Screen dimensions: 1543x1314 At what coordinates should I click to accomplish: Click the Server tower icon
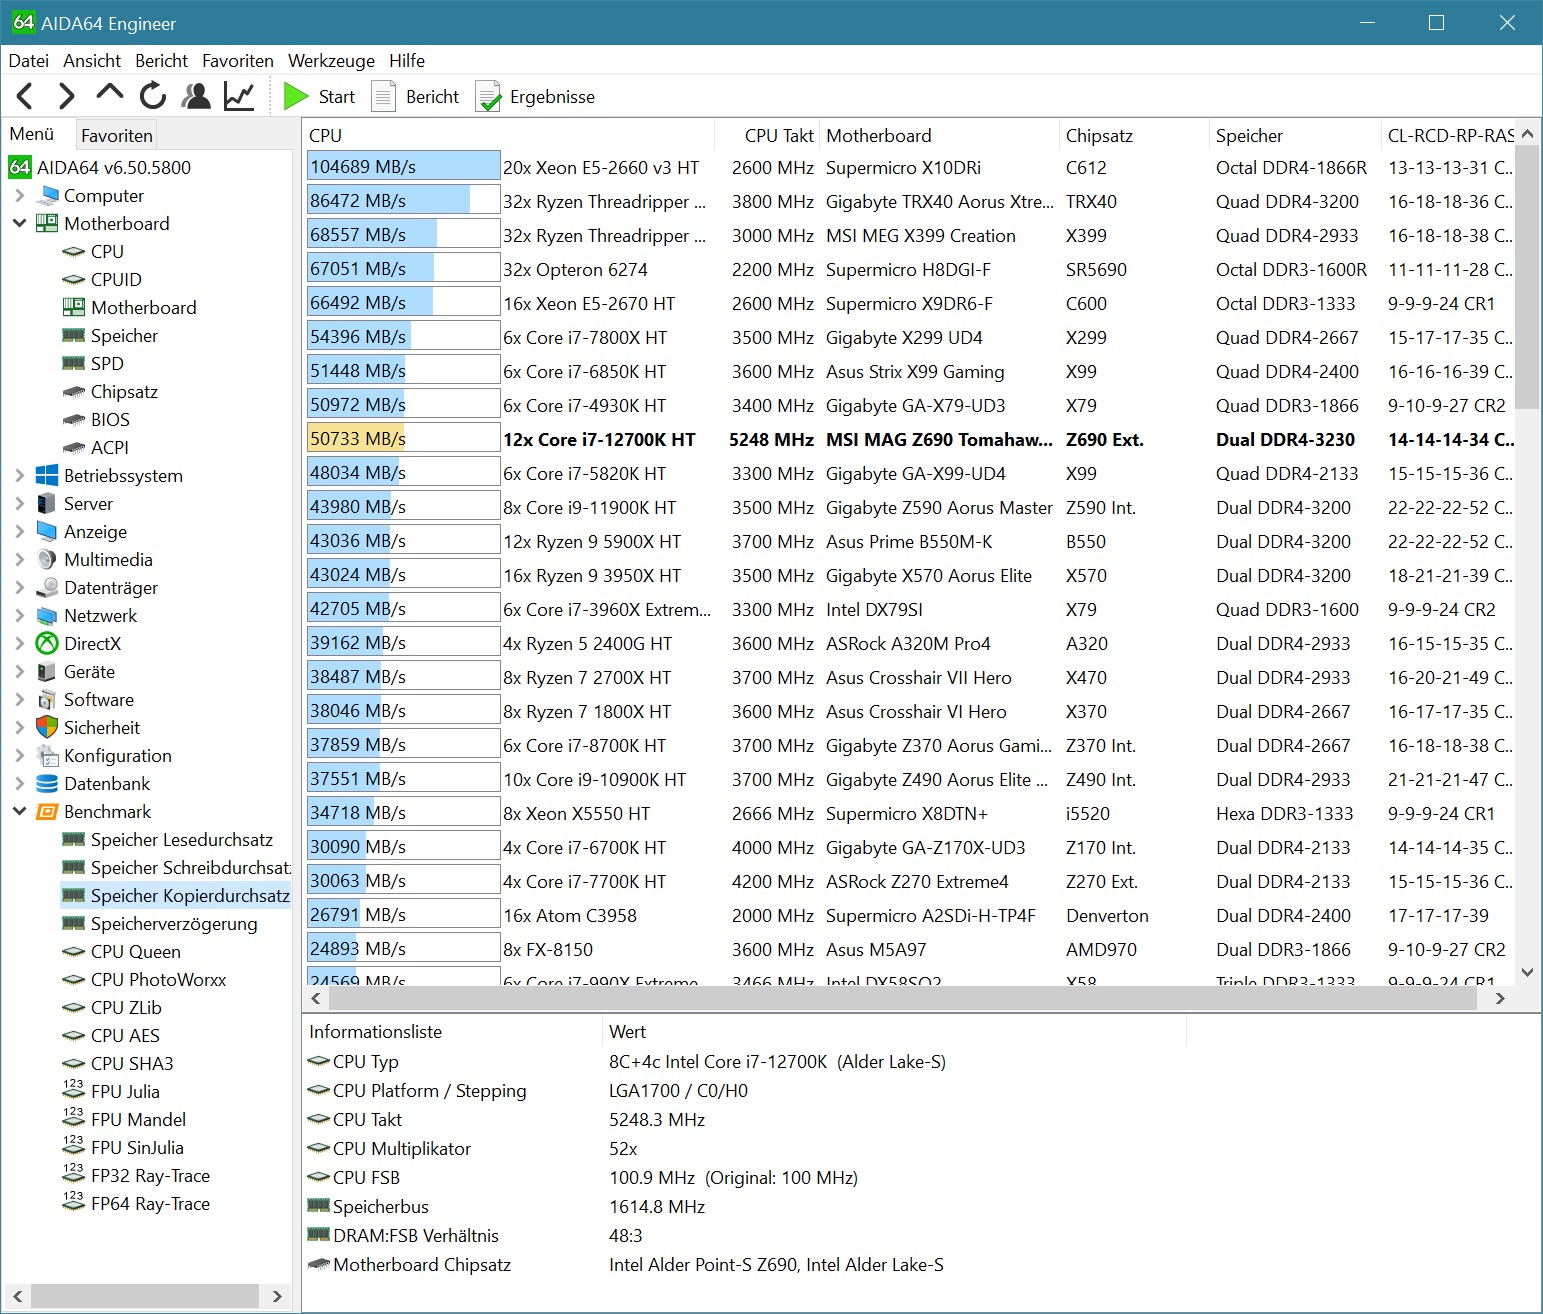(47, 503)
